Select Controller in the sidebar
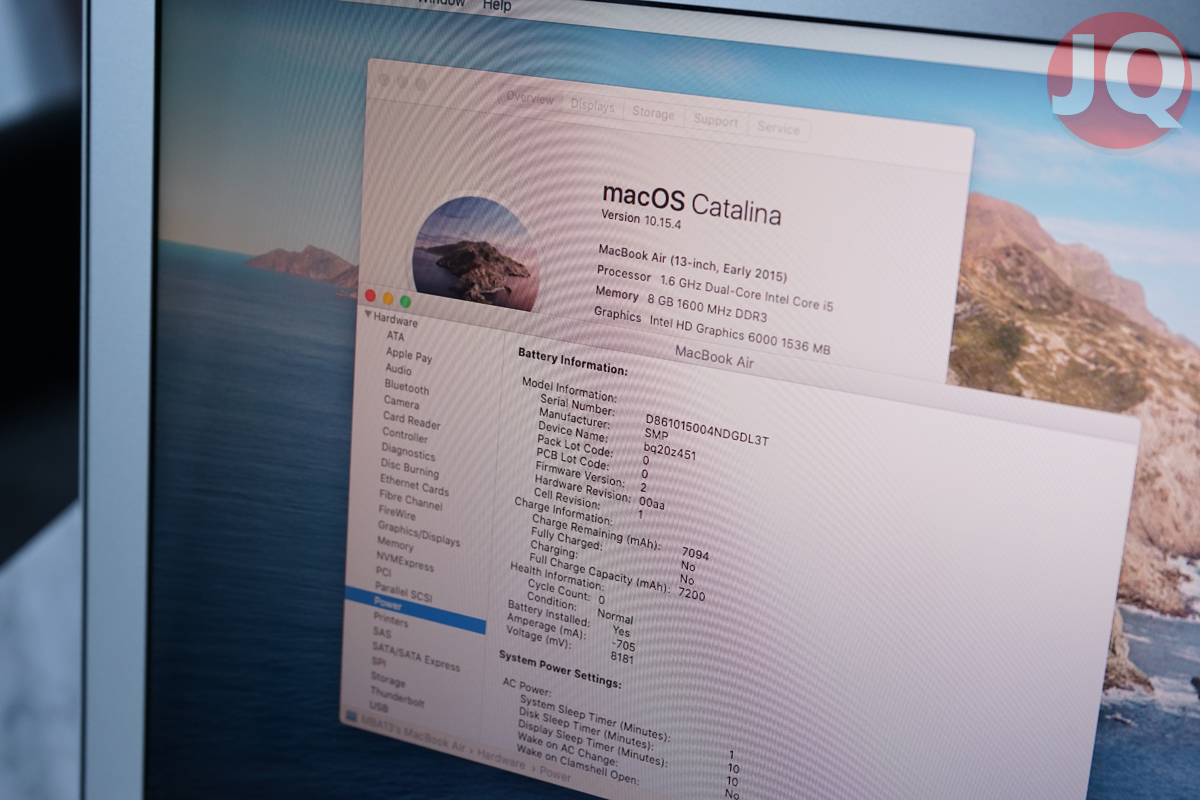This screenshot has height=800, width=1200. click(x=405, y=435)
